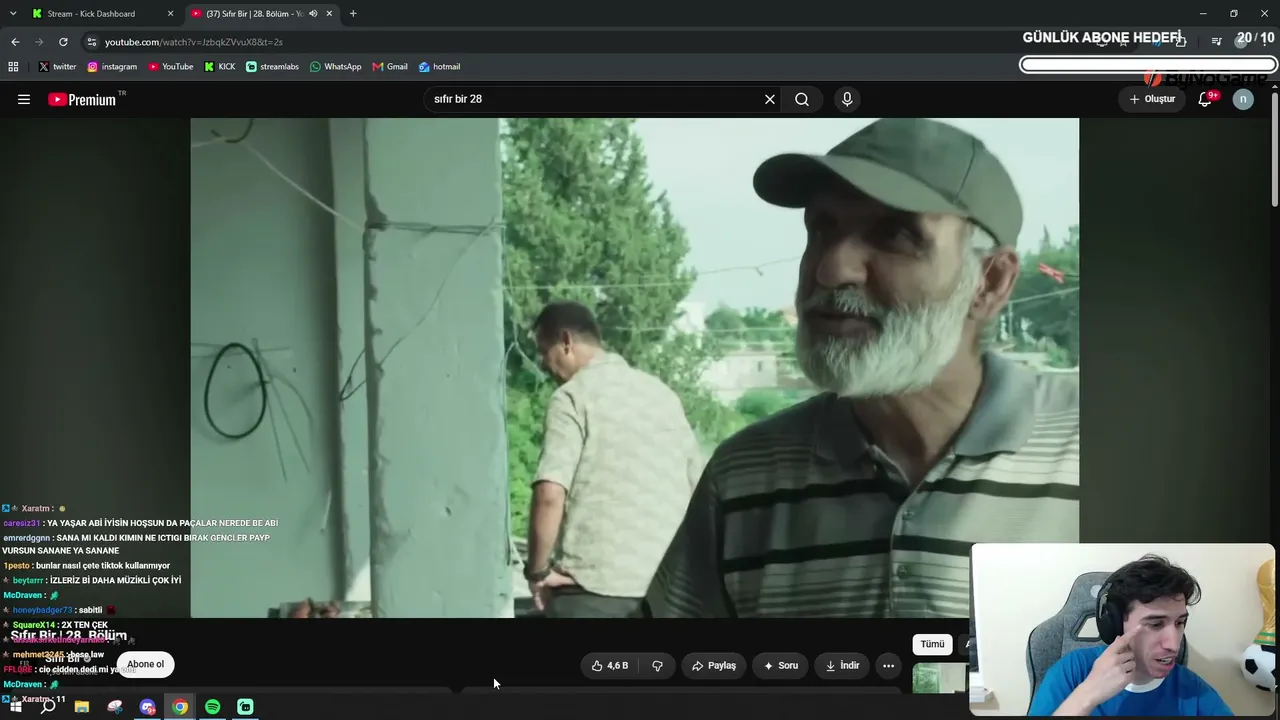The height and width of the screenshot is (720, 1280).
Task: Select the Tümü filter chip
Action: (x=932, y=644)
